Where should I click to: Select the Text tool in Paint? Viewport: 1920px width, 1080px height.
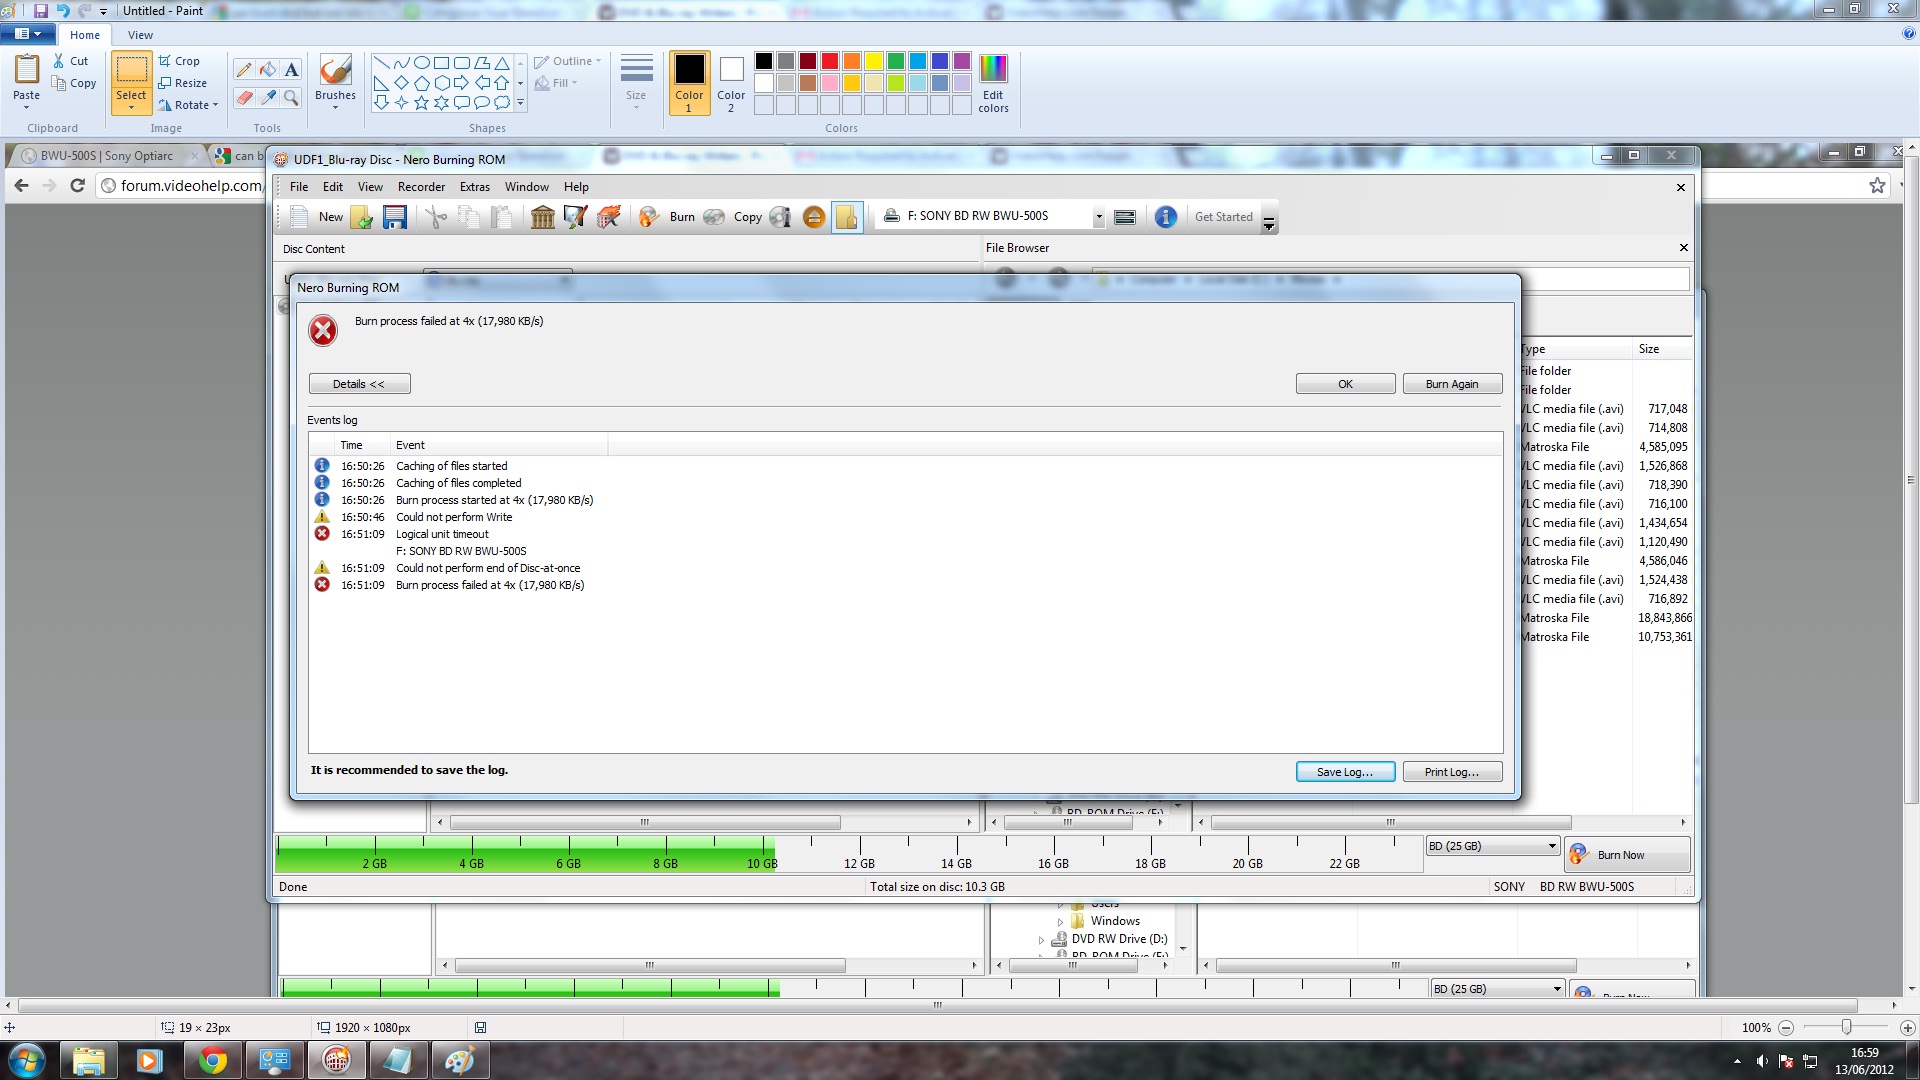click(291, 70)
